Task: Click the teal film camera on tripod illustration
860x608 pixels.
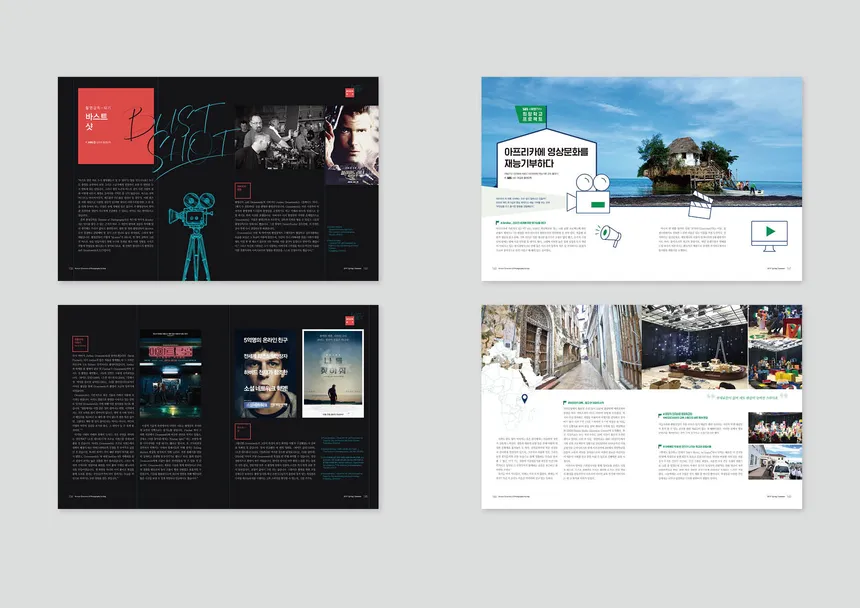Action: tap(194, 235)
